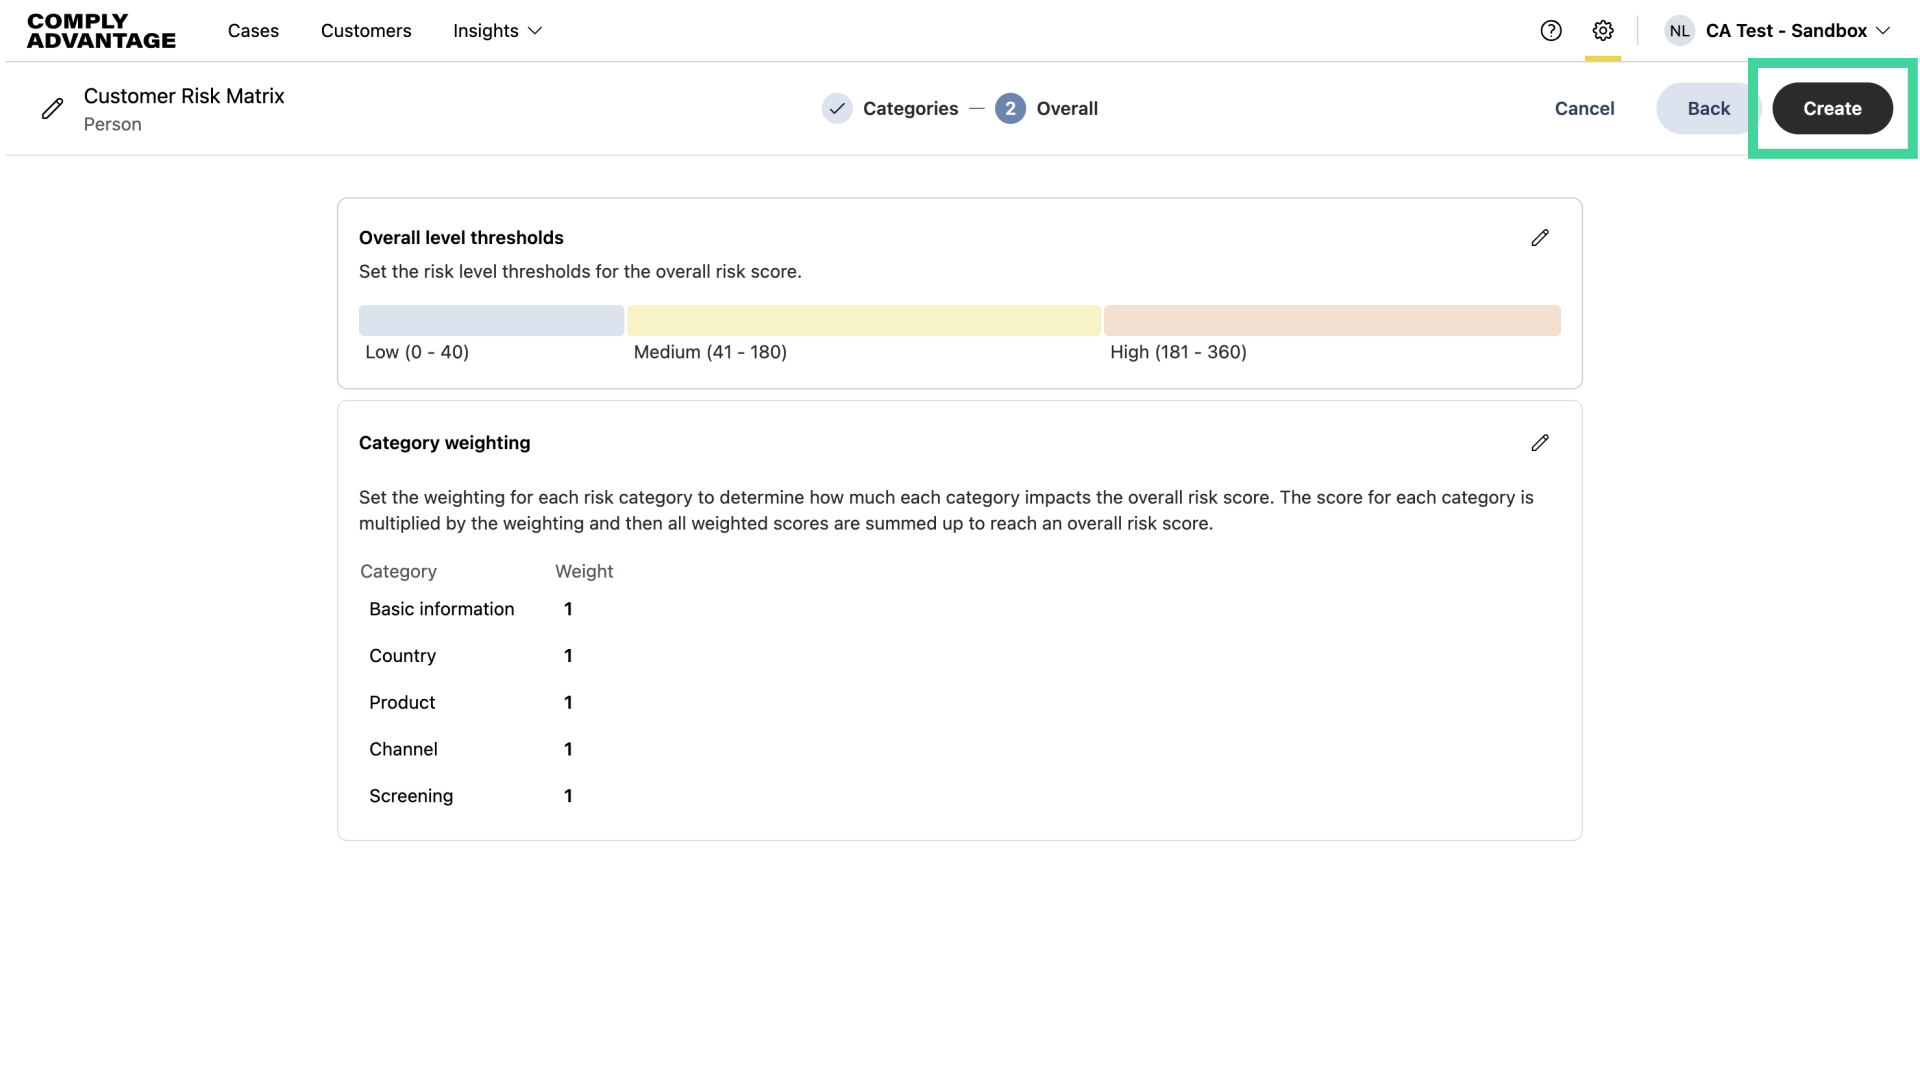The image size is (1920, 1080).
Task: Click the help question mark icon
Action: pos(1551,31)
